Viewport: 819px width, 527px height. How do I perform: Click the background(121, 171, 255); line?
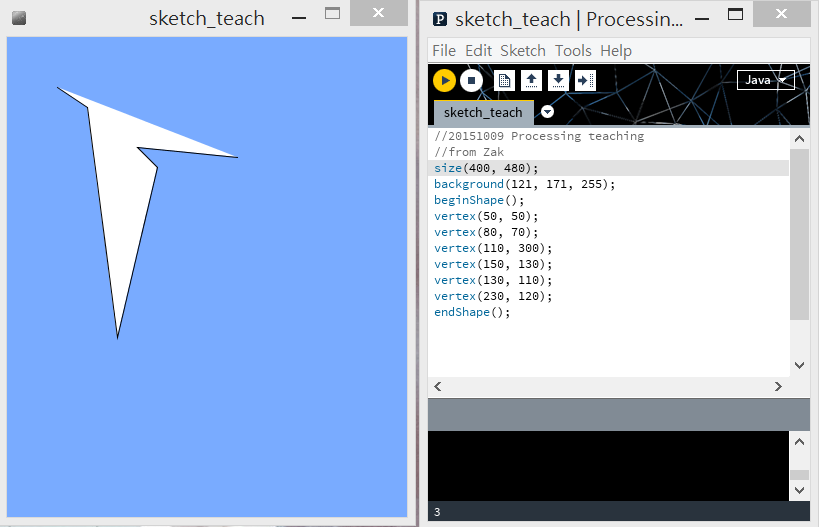[x=524, y=184]
